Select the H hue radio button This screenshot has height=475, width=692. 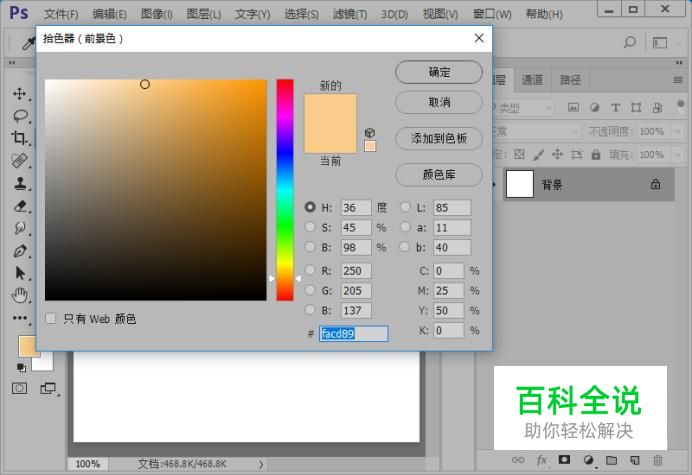point(310,207)
